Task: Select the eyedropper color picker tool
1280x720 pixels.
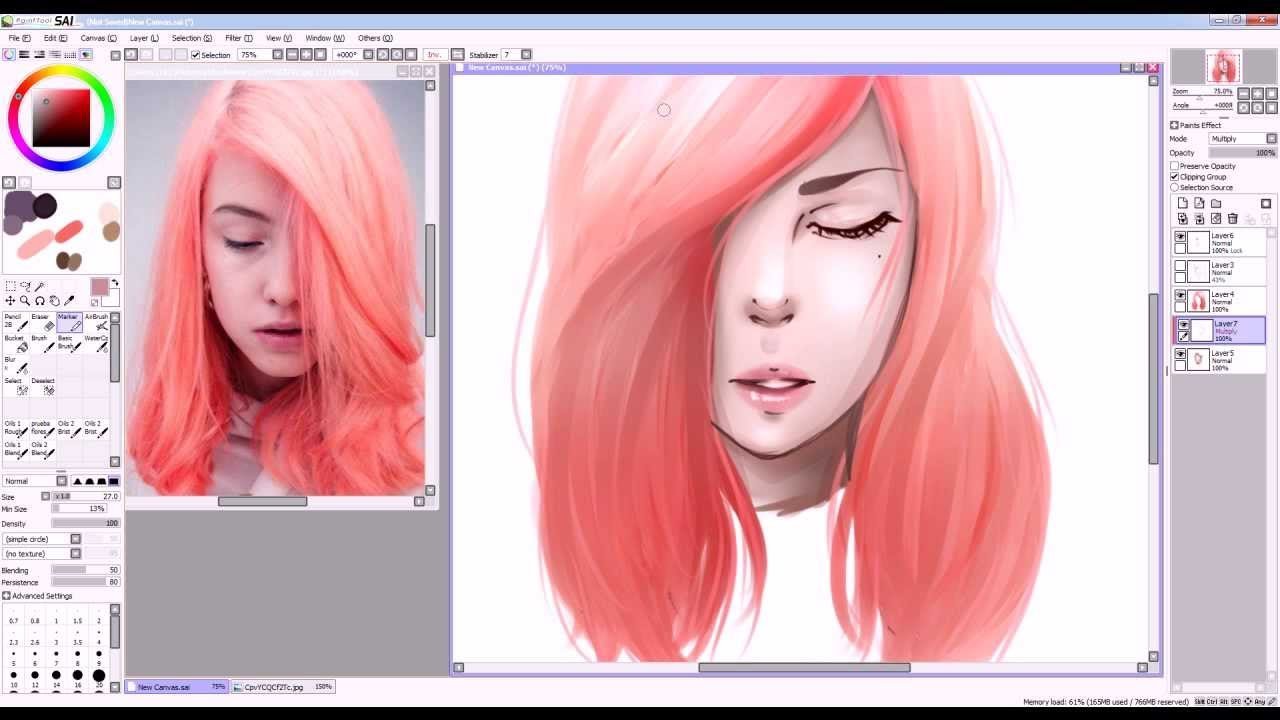Action: click(x=69, y=301)
